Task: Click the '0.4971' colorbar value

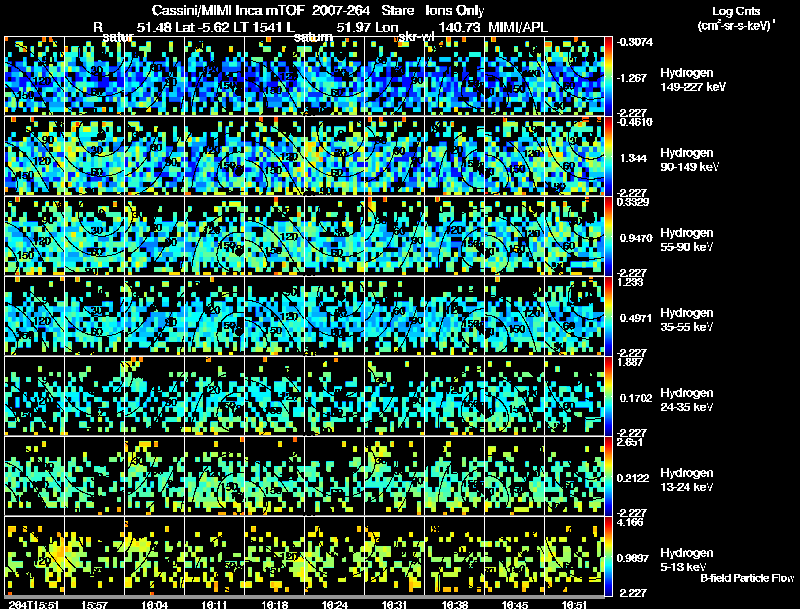Action: (x=636, y=318)
